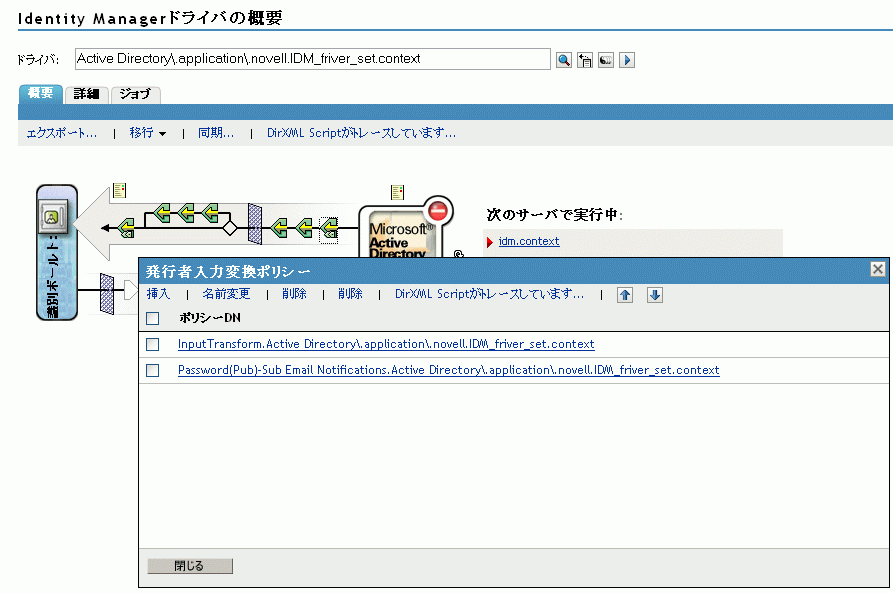Click the ポリシーDN column header text
This screenshot has height=593, width=893.
pos(210,318)
